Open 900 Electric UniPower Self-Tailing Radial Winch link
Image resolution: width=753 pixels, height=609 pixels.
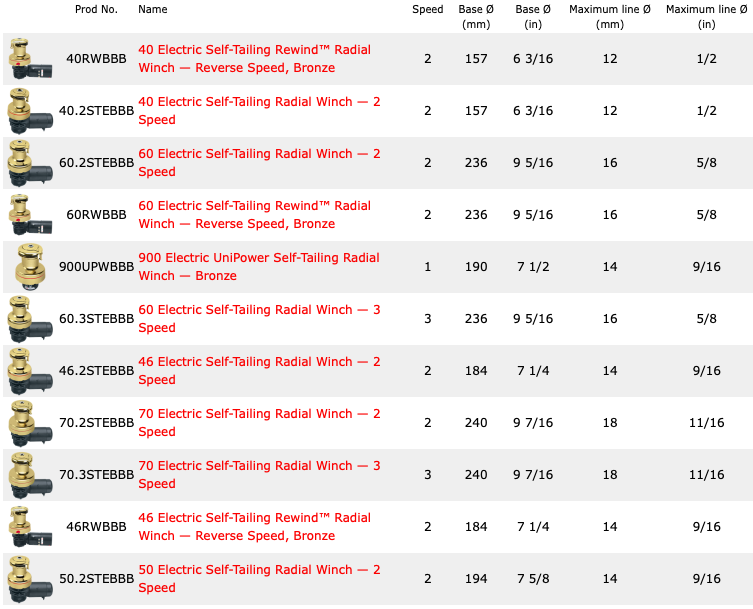tap(259, 267)
